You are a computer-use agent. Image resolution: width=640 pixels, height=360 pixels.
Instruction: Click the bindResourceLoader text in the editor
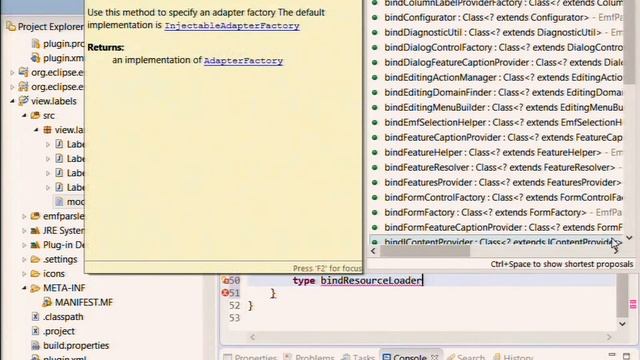point(371,280)
